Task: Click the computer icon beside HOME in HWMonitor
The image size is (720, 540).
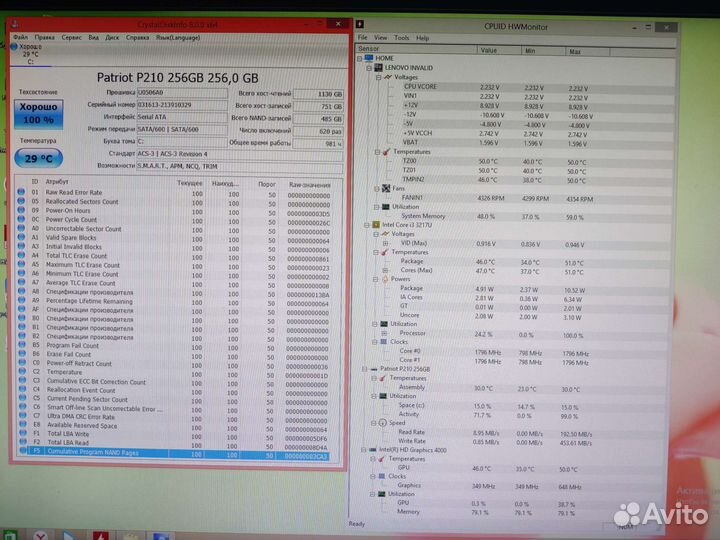Action: (369, 58)
